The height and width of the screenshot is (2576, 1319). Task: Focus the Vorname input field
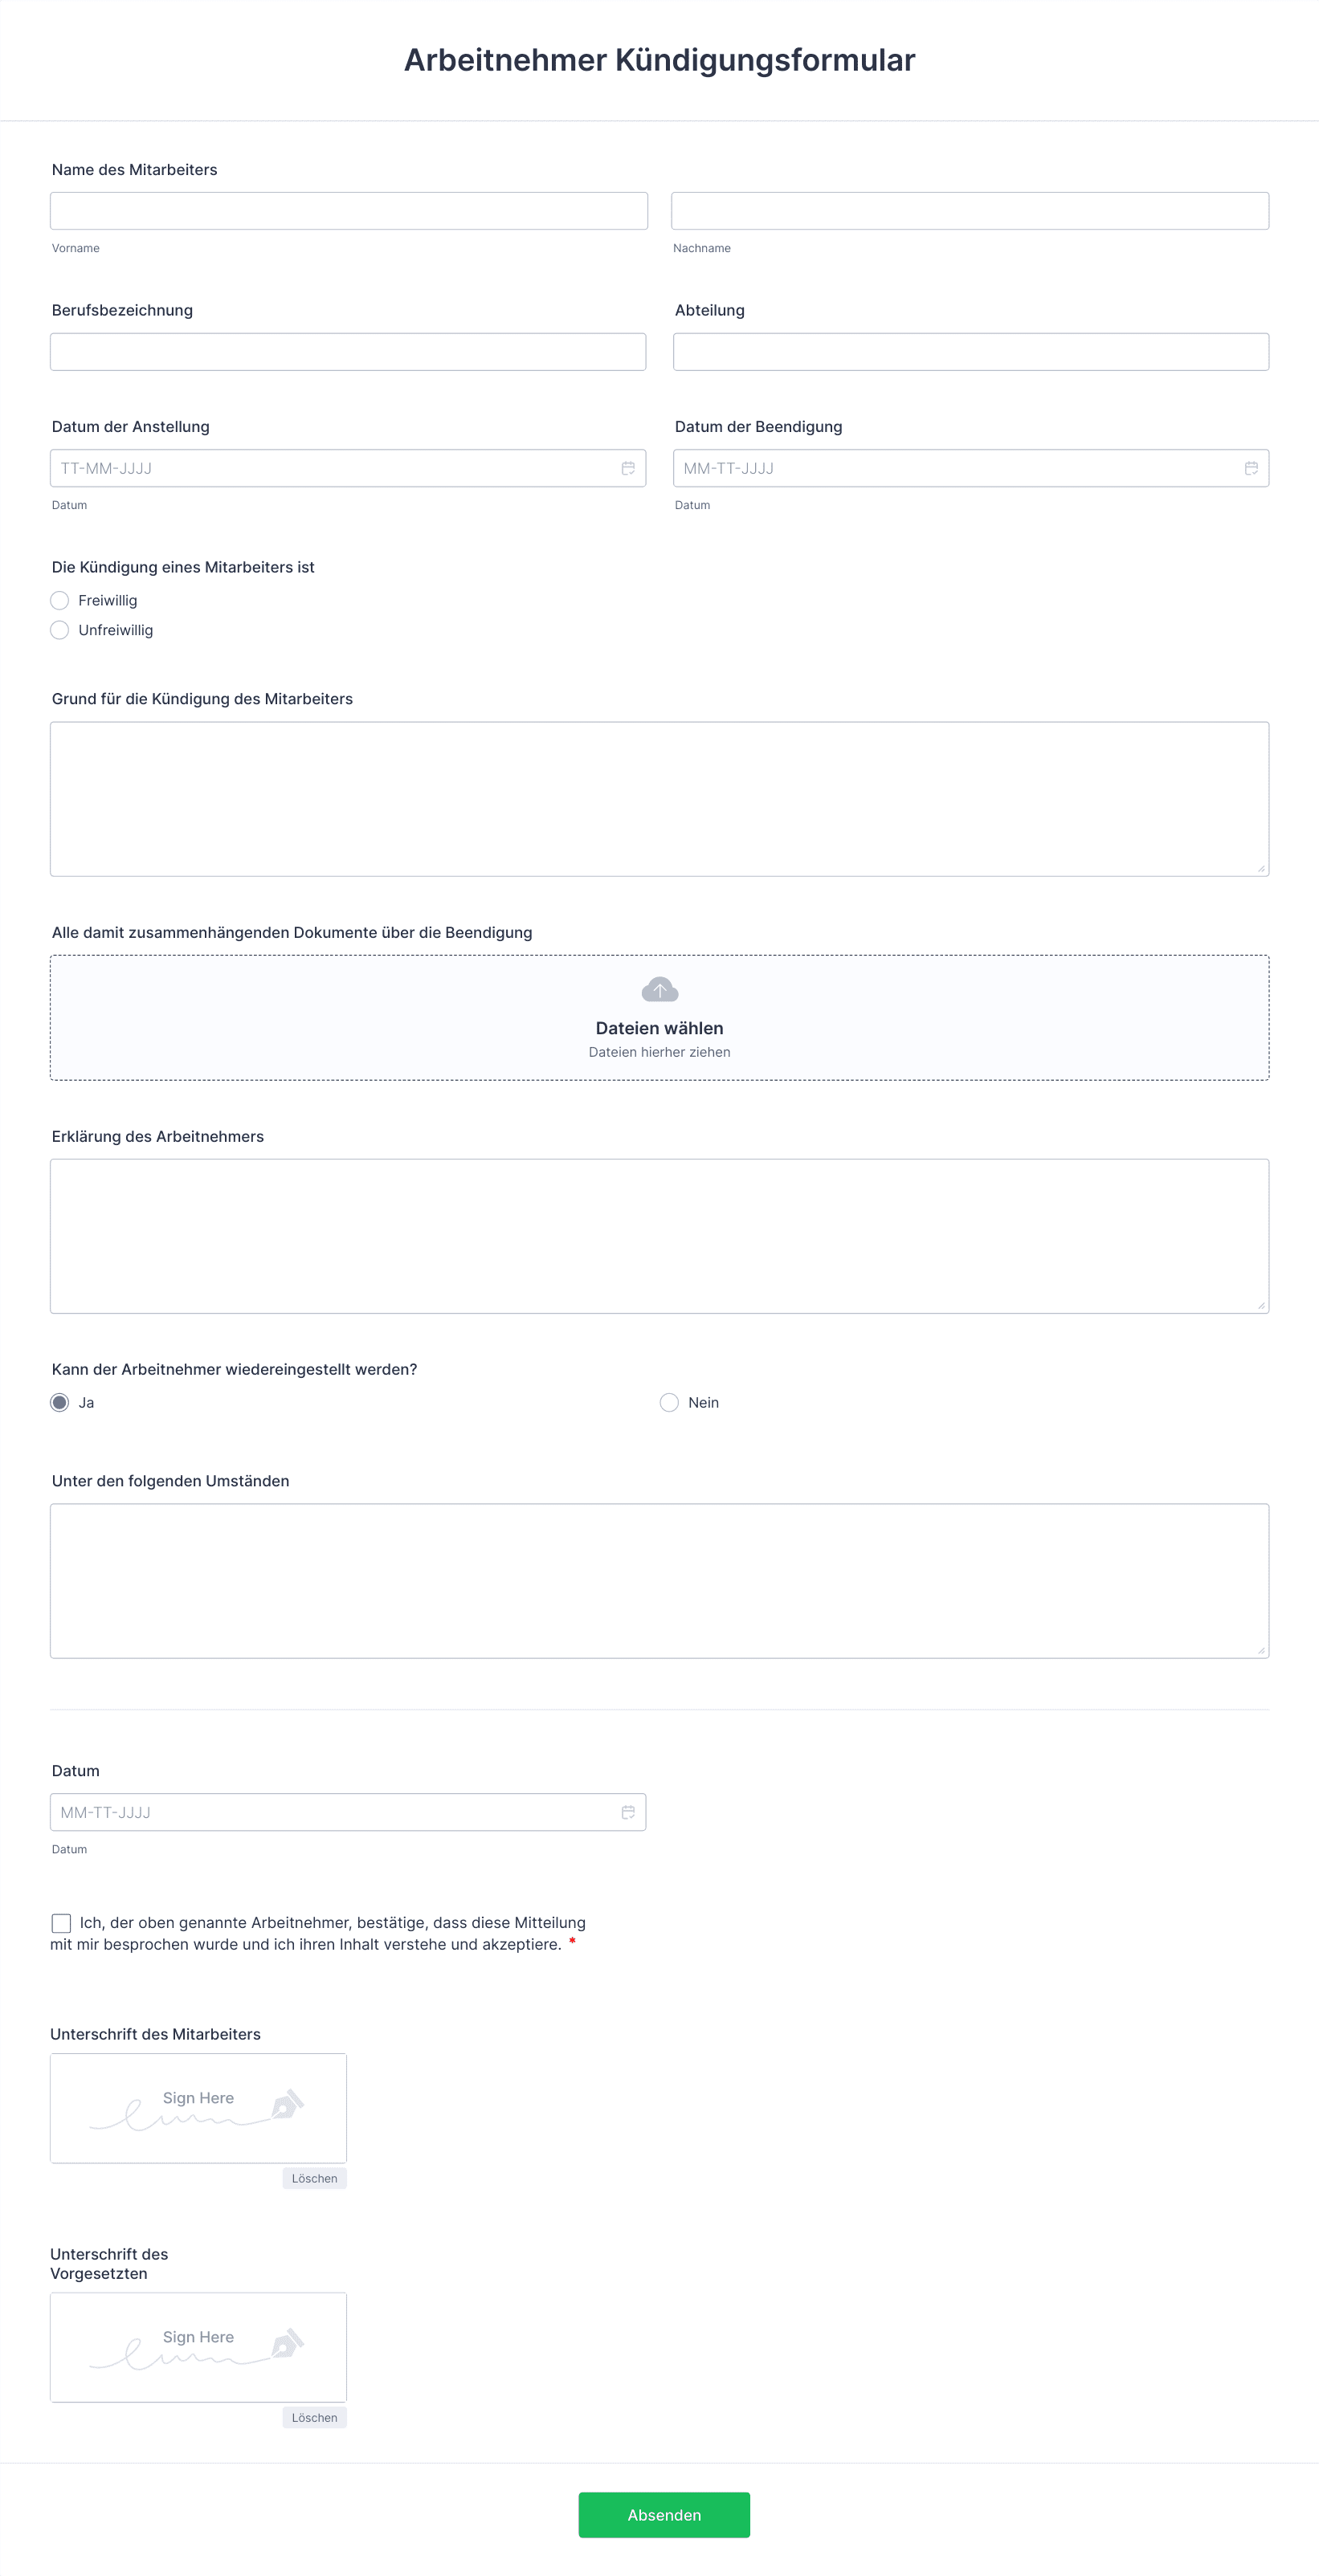(349, 211)
